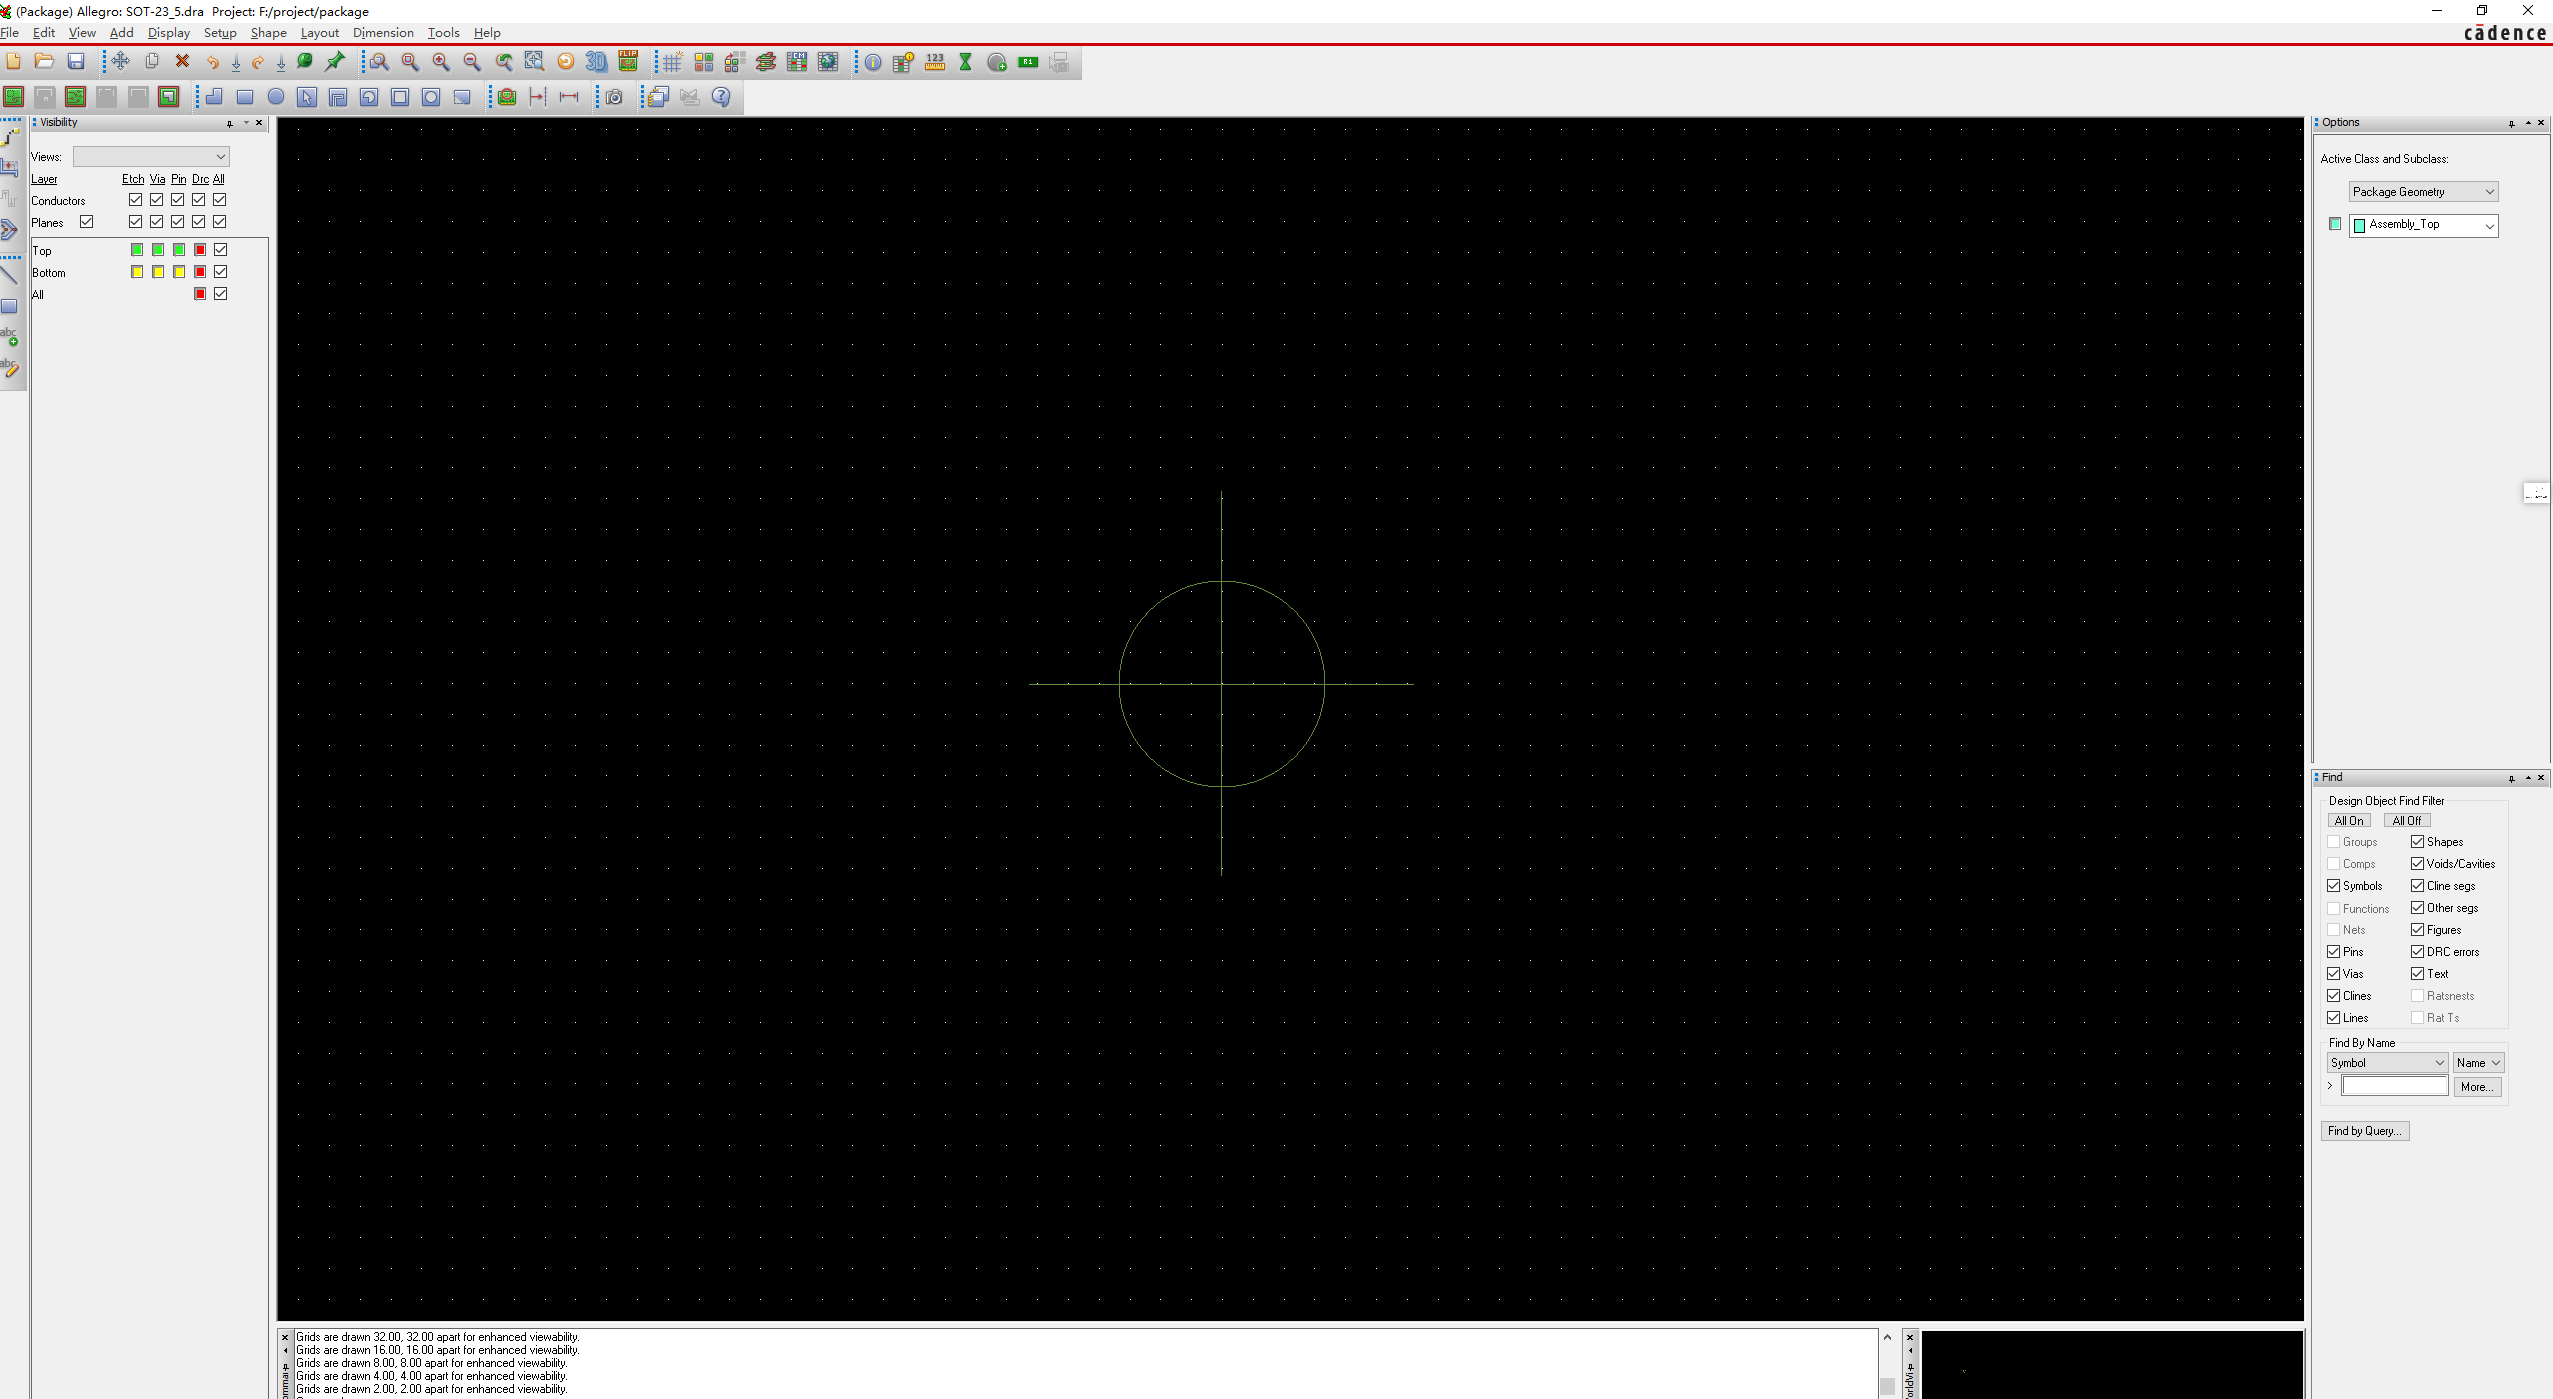Click the Redo arrow icon
Viewport: 2553px width, 1399px height.
258,62
